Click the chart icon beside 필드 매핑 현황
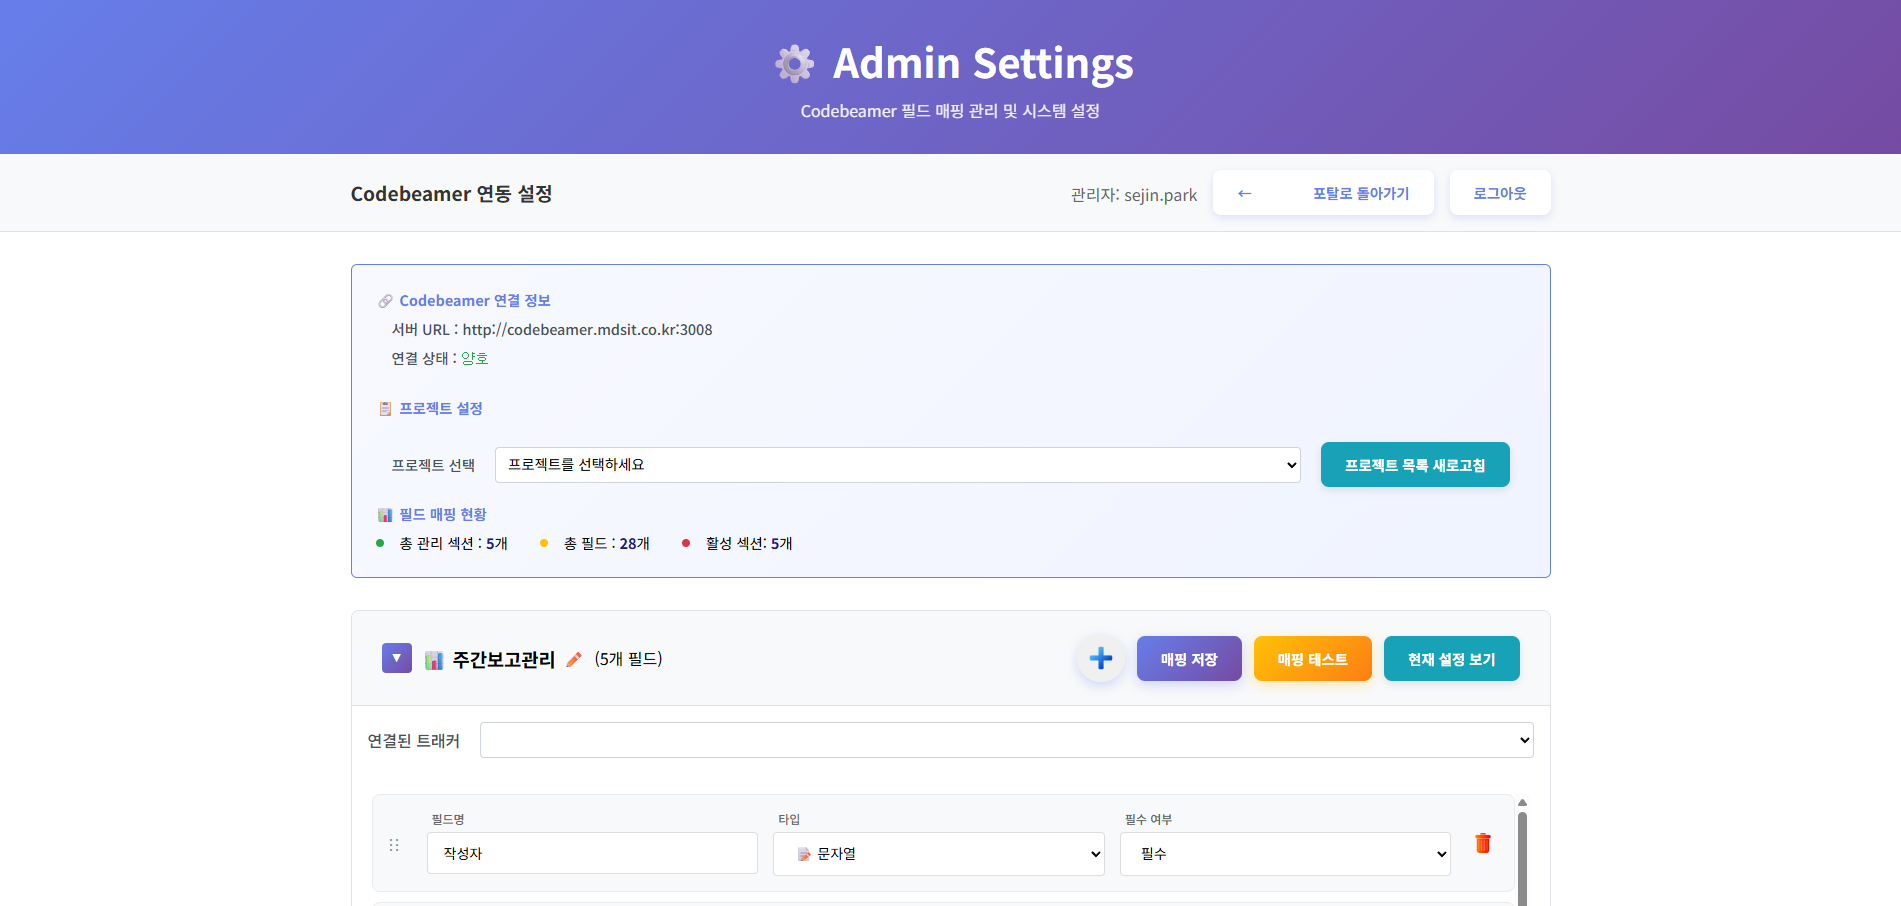The width and height of the screenshot is (1901, 906). 385,514
